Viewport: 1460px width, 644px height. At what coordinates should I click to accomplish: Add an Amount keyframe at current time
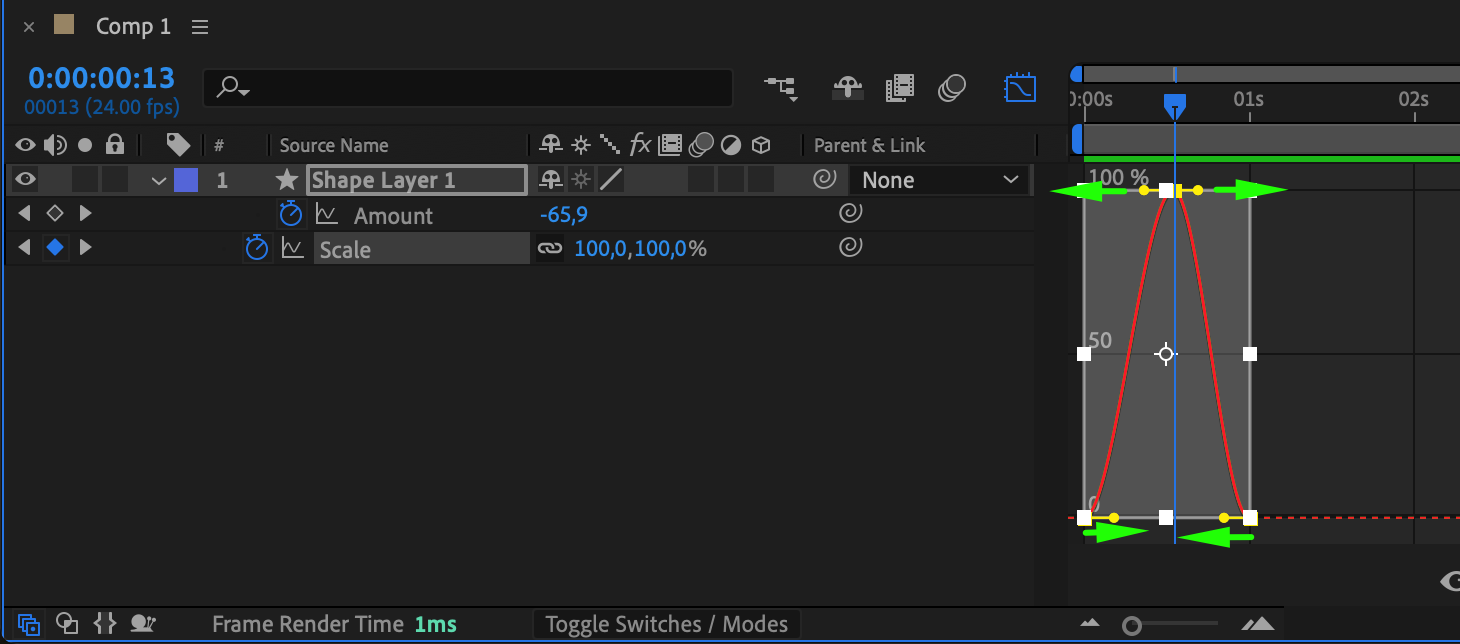55,214
